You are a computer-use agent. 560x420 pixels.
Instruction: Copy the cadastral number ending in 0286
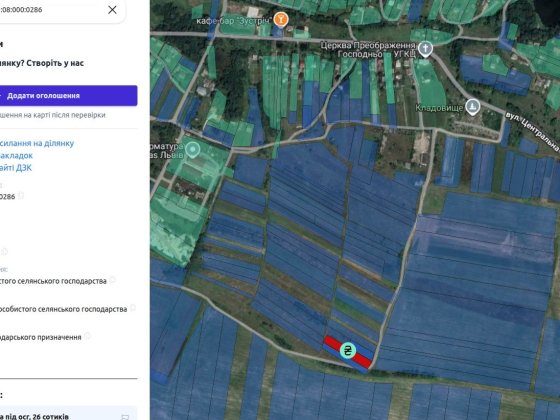click(x=21, y=196)
